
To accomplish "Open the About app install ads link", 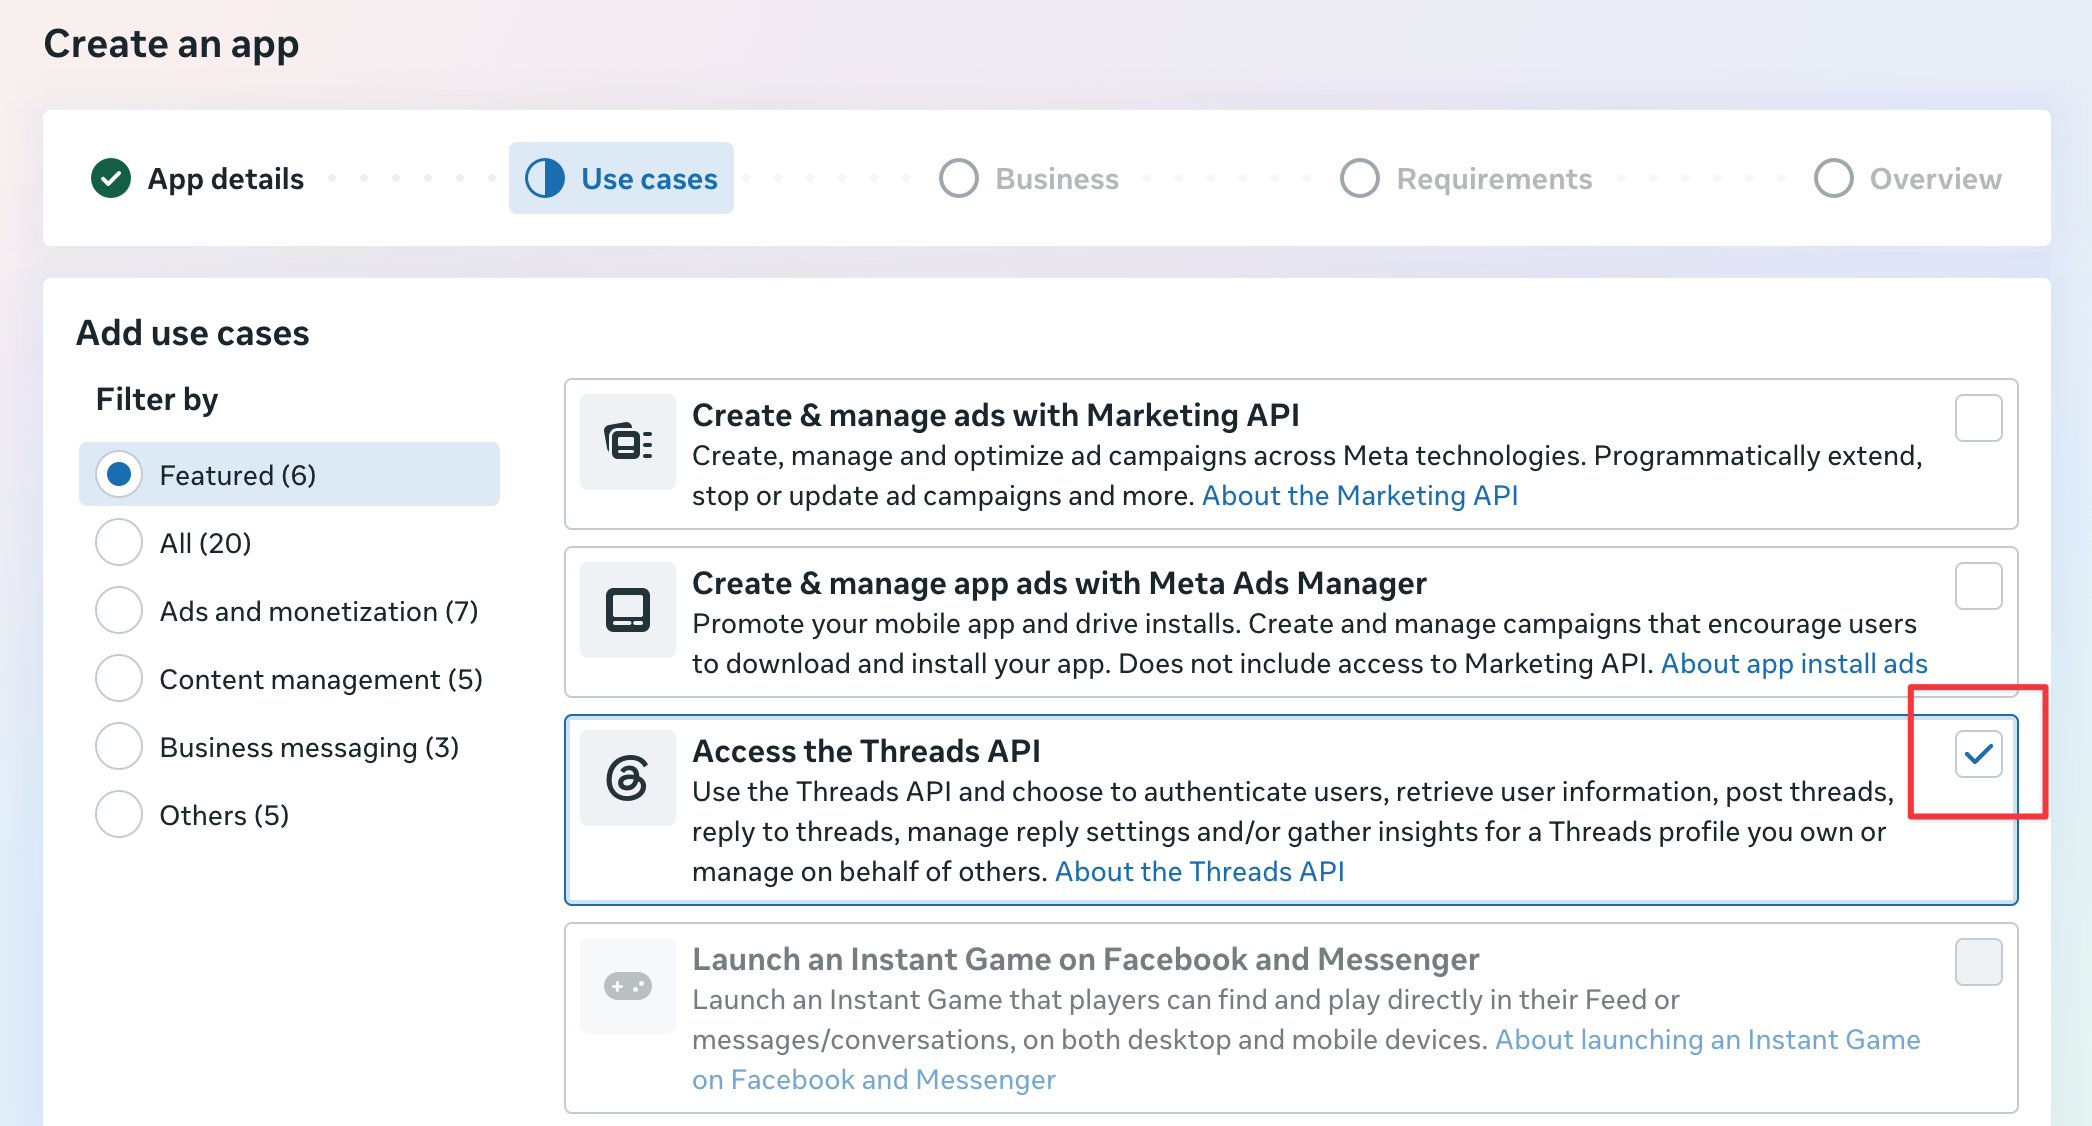I will point(1794,663).
